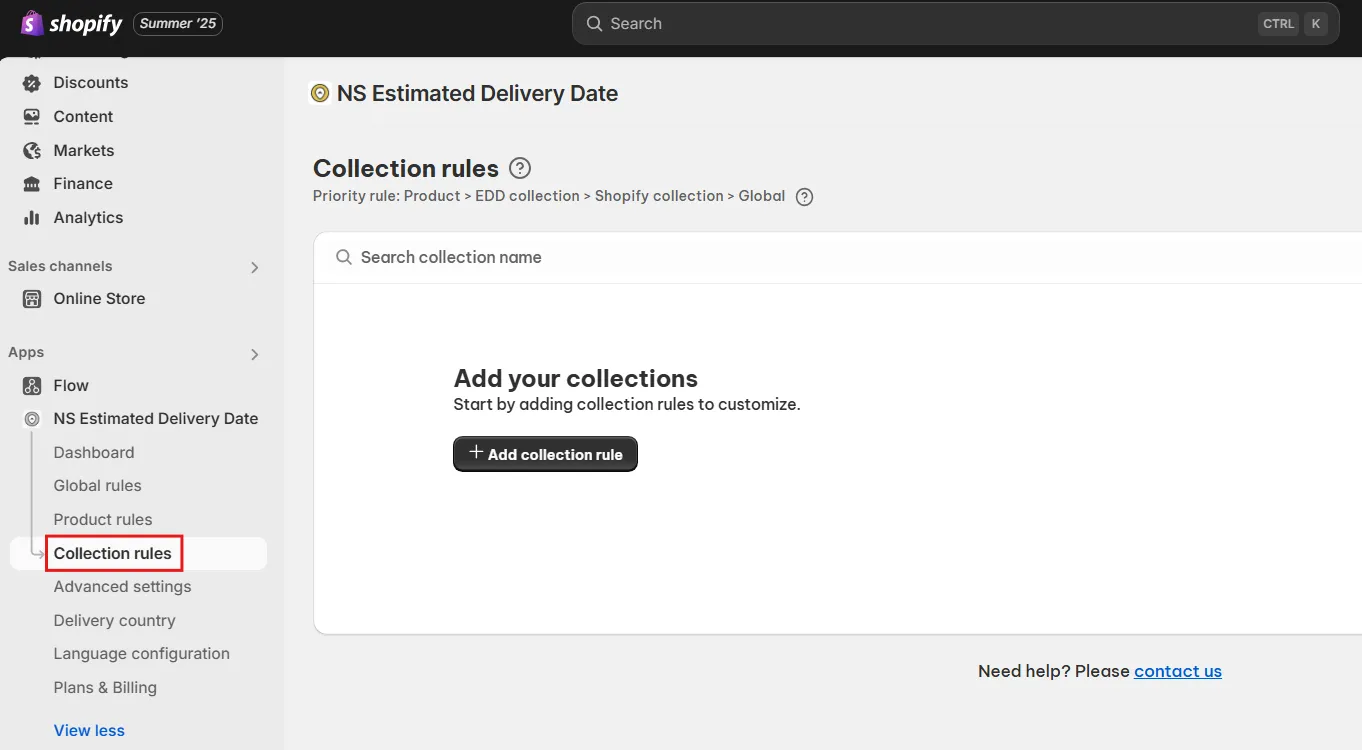The height and width of the screenshot is (750, 1362).
Task: Open Analytics
Action: (88, 218)
